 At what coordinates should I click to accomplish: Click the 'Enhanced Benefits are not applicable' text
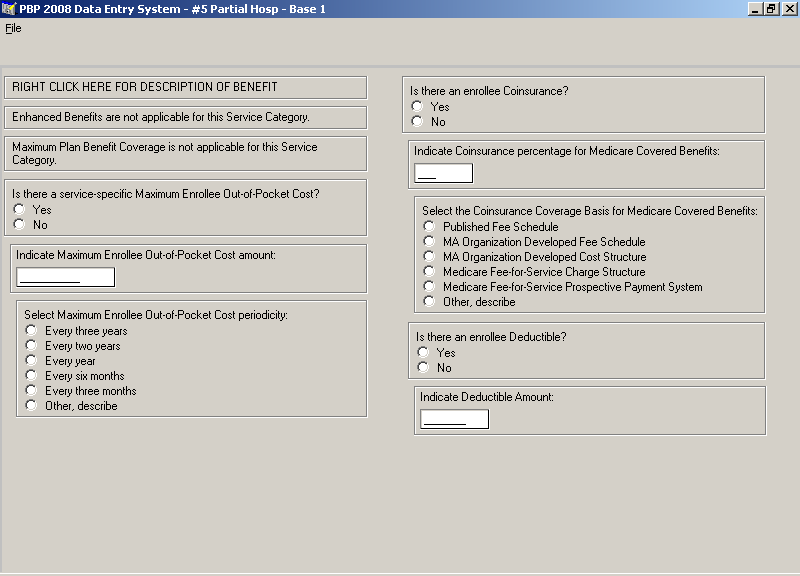coord(161,117)
